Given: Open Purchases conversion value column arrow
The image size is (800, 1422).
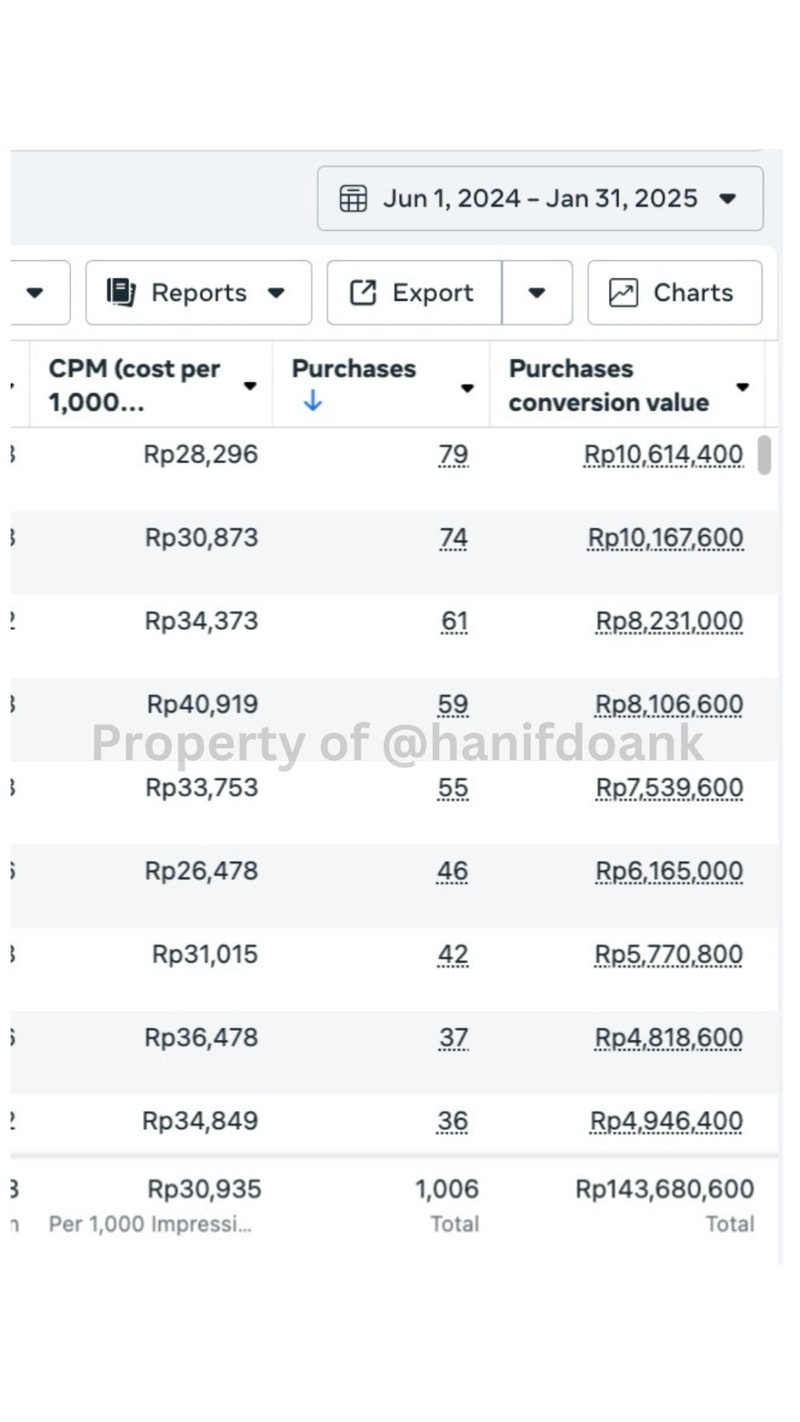Looking at the screenshot, I should tap(743, 387).
